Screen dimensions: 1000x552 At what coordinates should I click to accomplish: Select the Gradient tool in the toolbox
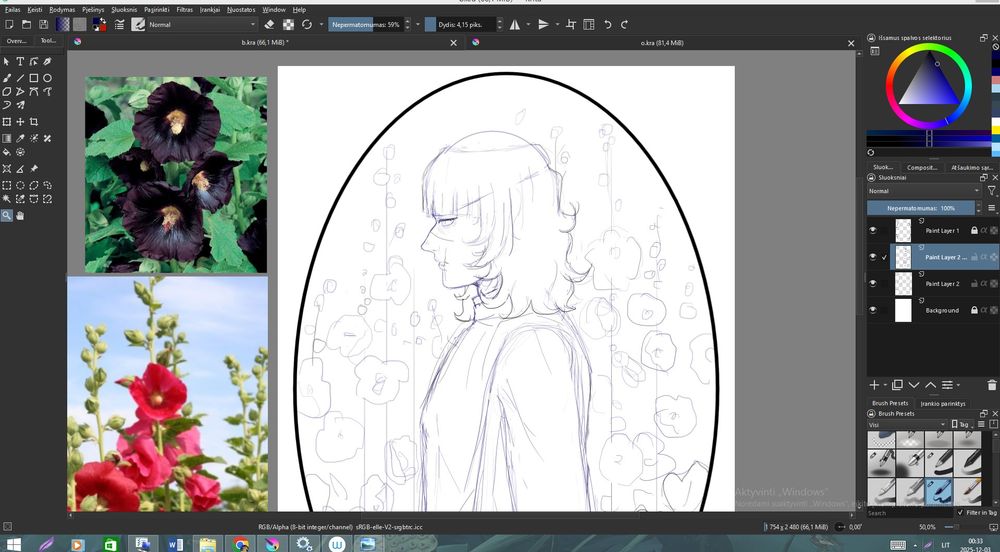[6, 138]
